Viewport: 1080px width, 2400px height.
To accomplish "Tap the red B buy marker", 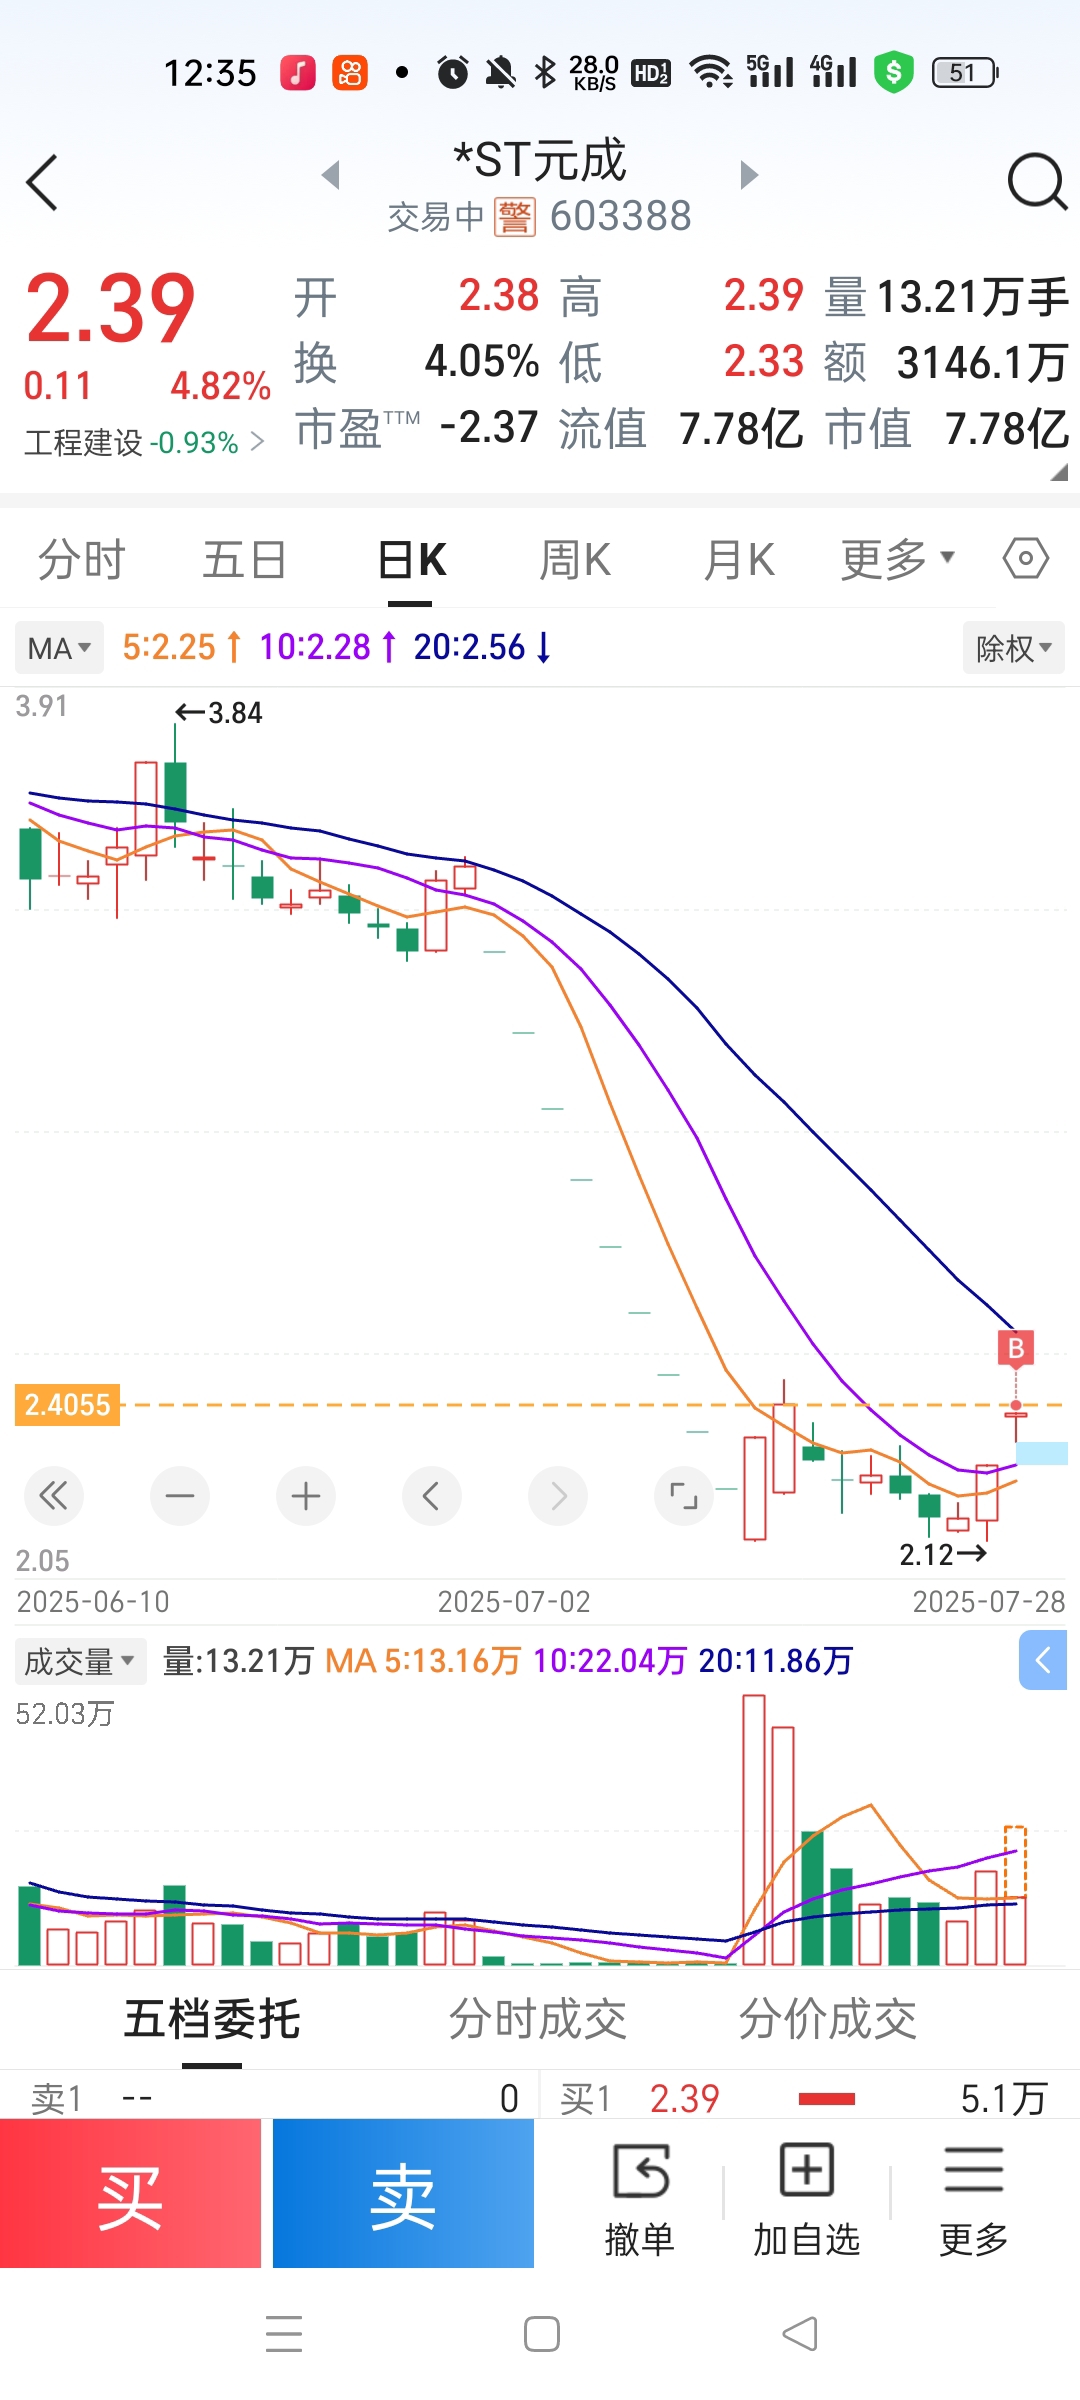I will click(1016, 1348).
